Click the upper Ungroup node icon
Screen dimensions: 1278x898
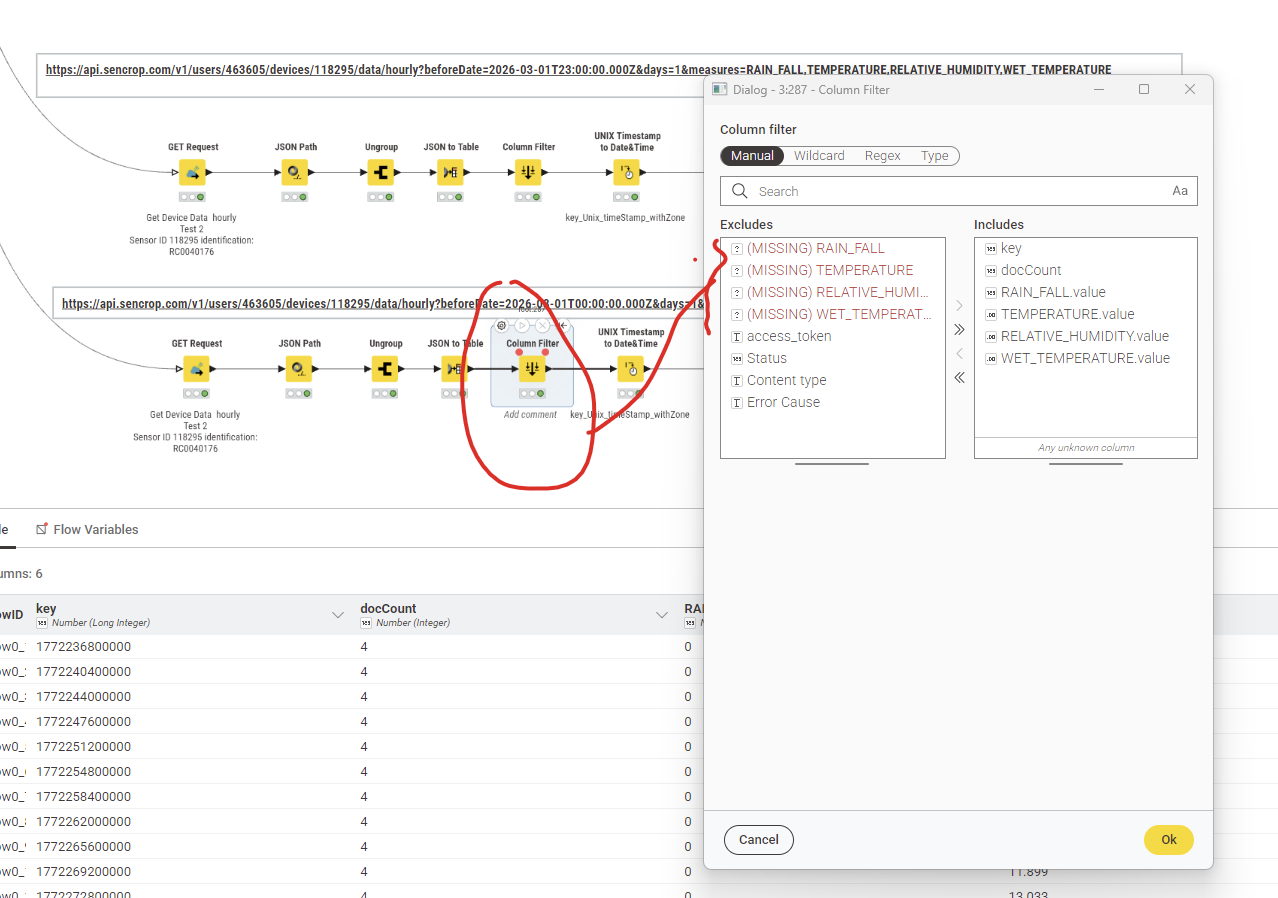pos(381,173)
